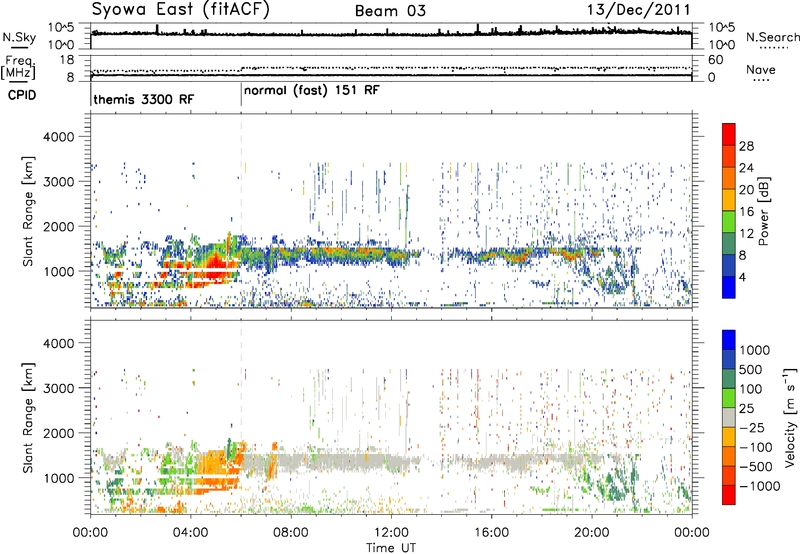This screenshot has width=800, height=554.
Task: Click the "10^5" tick beside N.Sky label
Action: click(61, 28)
